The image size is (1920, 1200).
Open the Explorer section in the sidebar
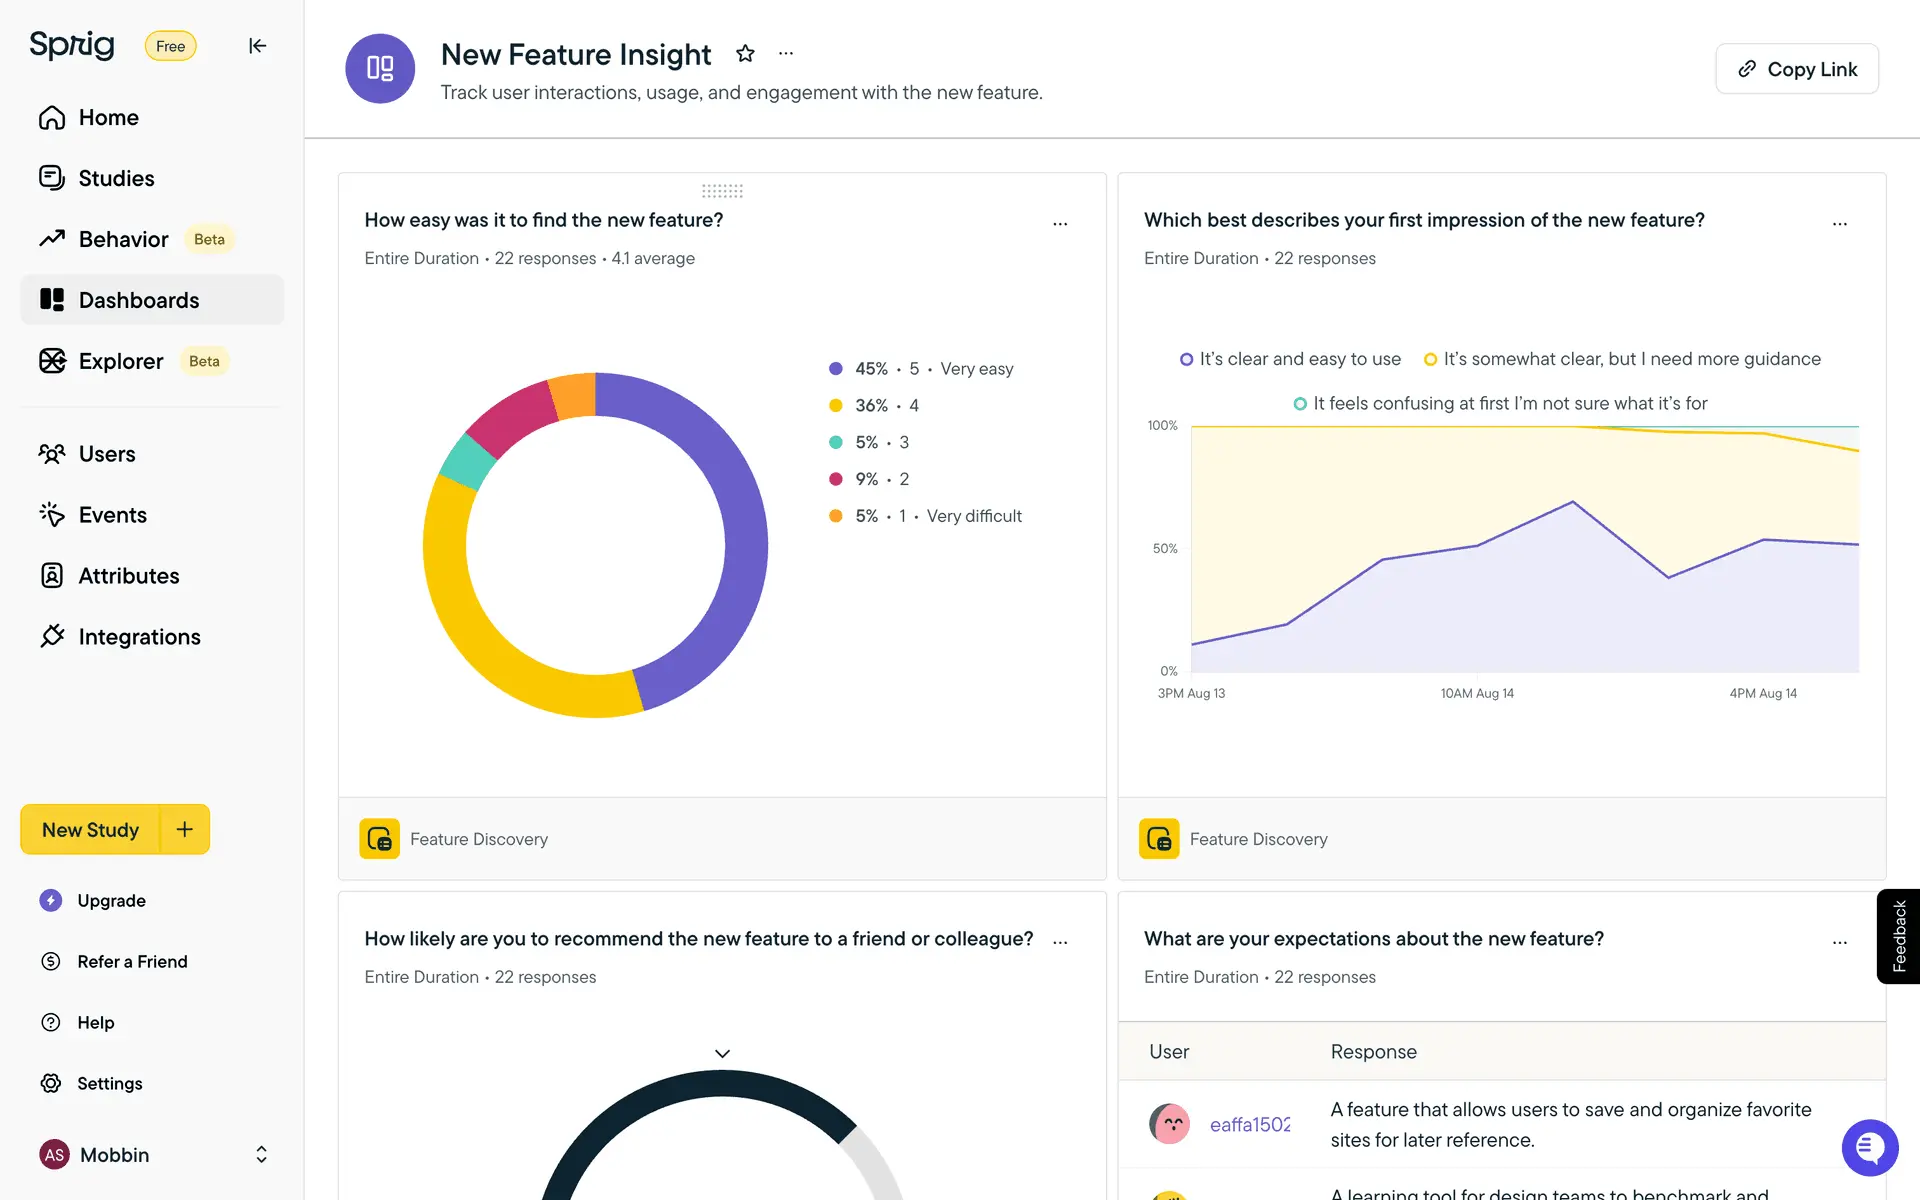coord(120,361)
